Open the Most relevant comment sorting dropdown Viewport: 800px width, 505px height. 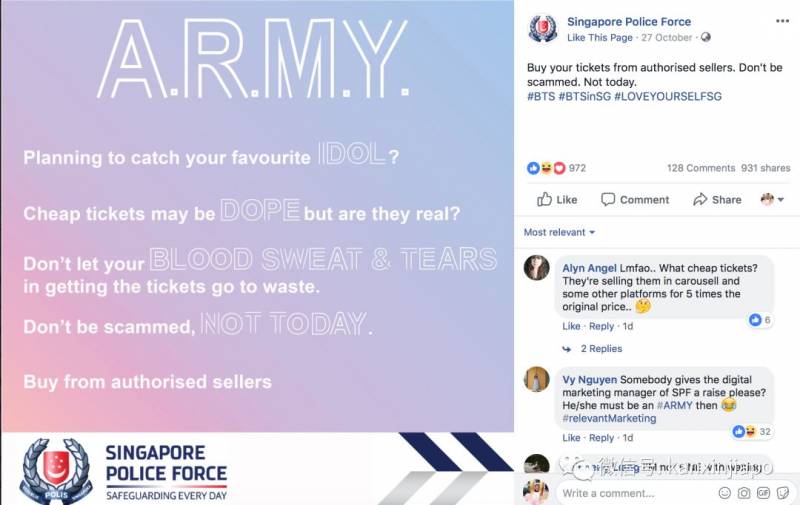[559, 232]
